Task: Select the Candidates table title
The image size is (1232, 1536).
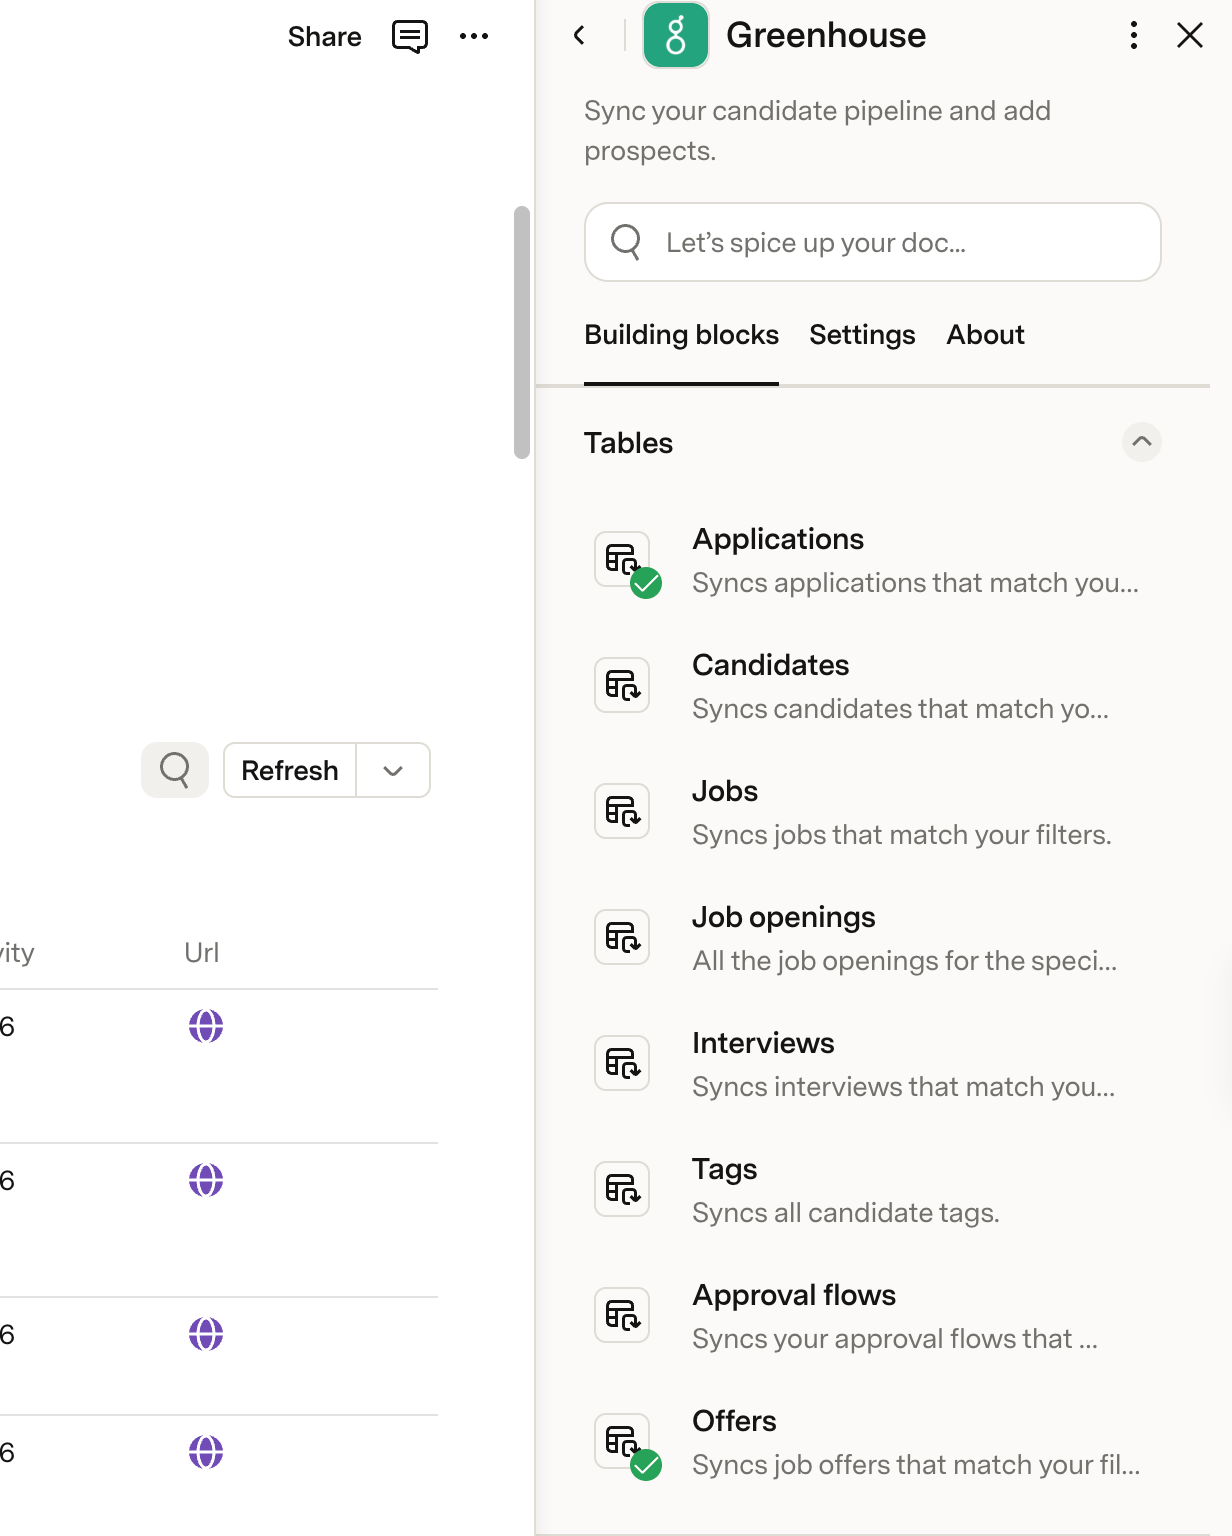Action: 770,665
